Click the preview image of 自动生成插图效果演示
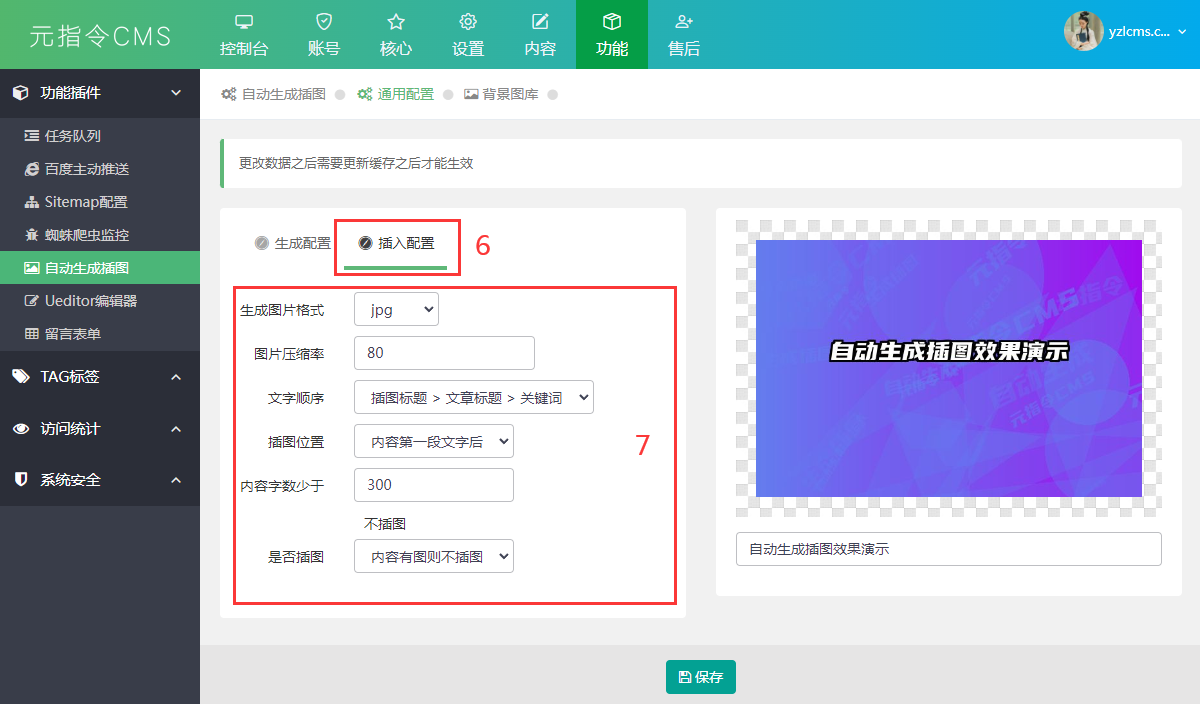1200x704 pixels. pos(948,368)
